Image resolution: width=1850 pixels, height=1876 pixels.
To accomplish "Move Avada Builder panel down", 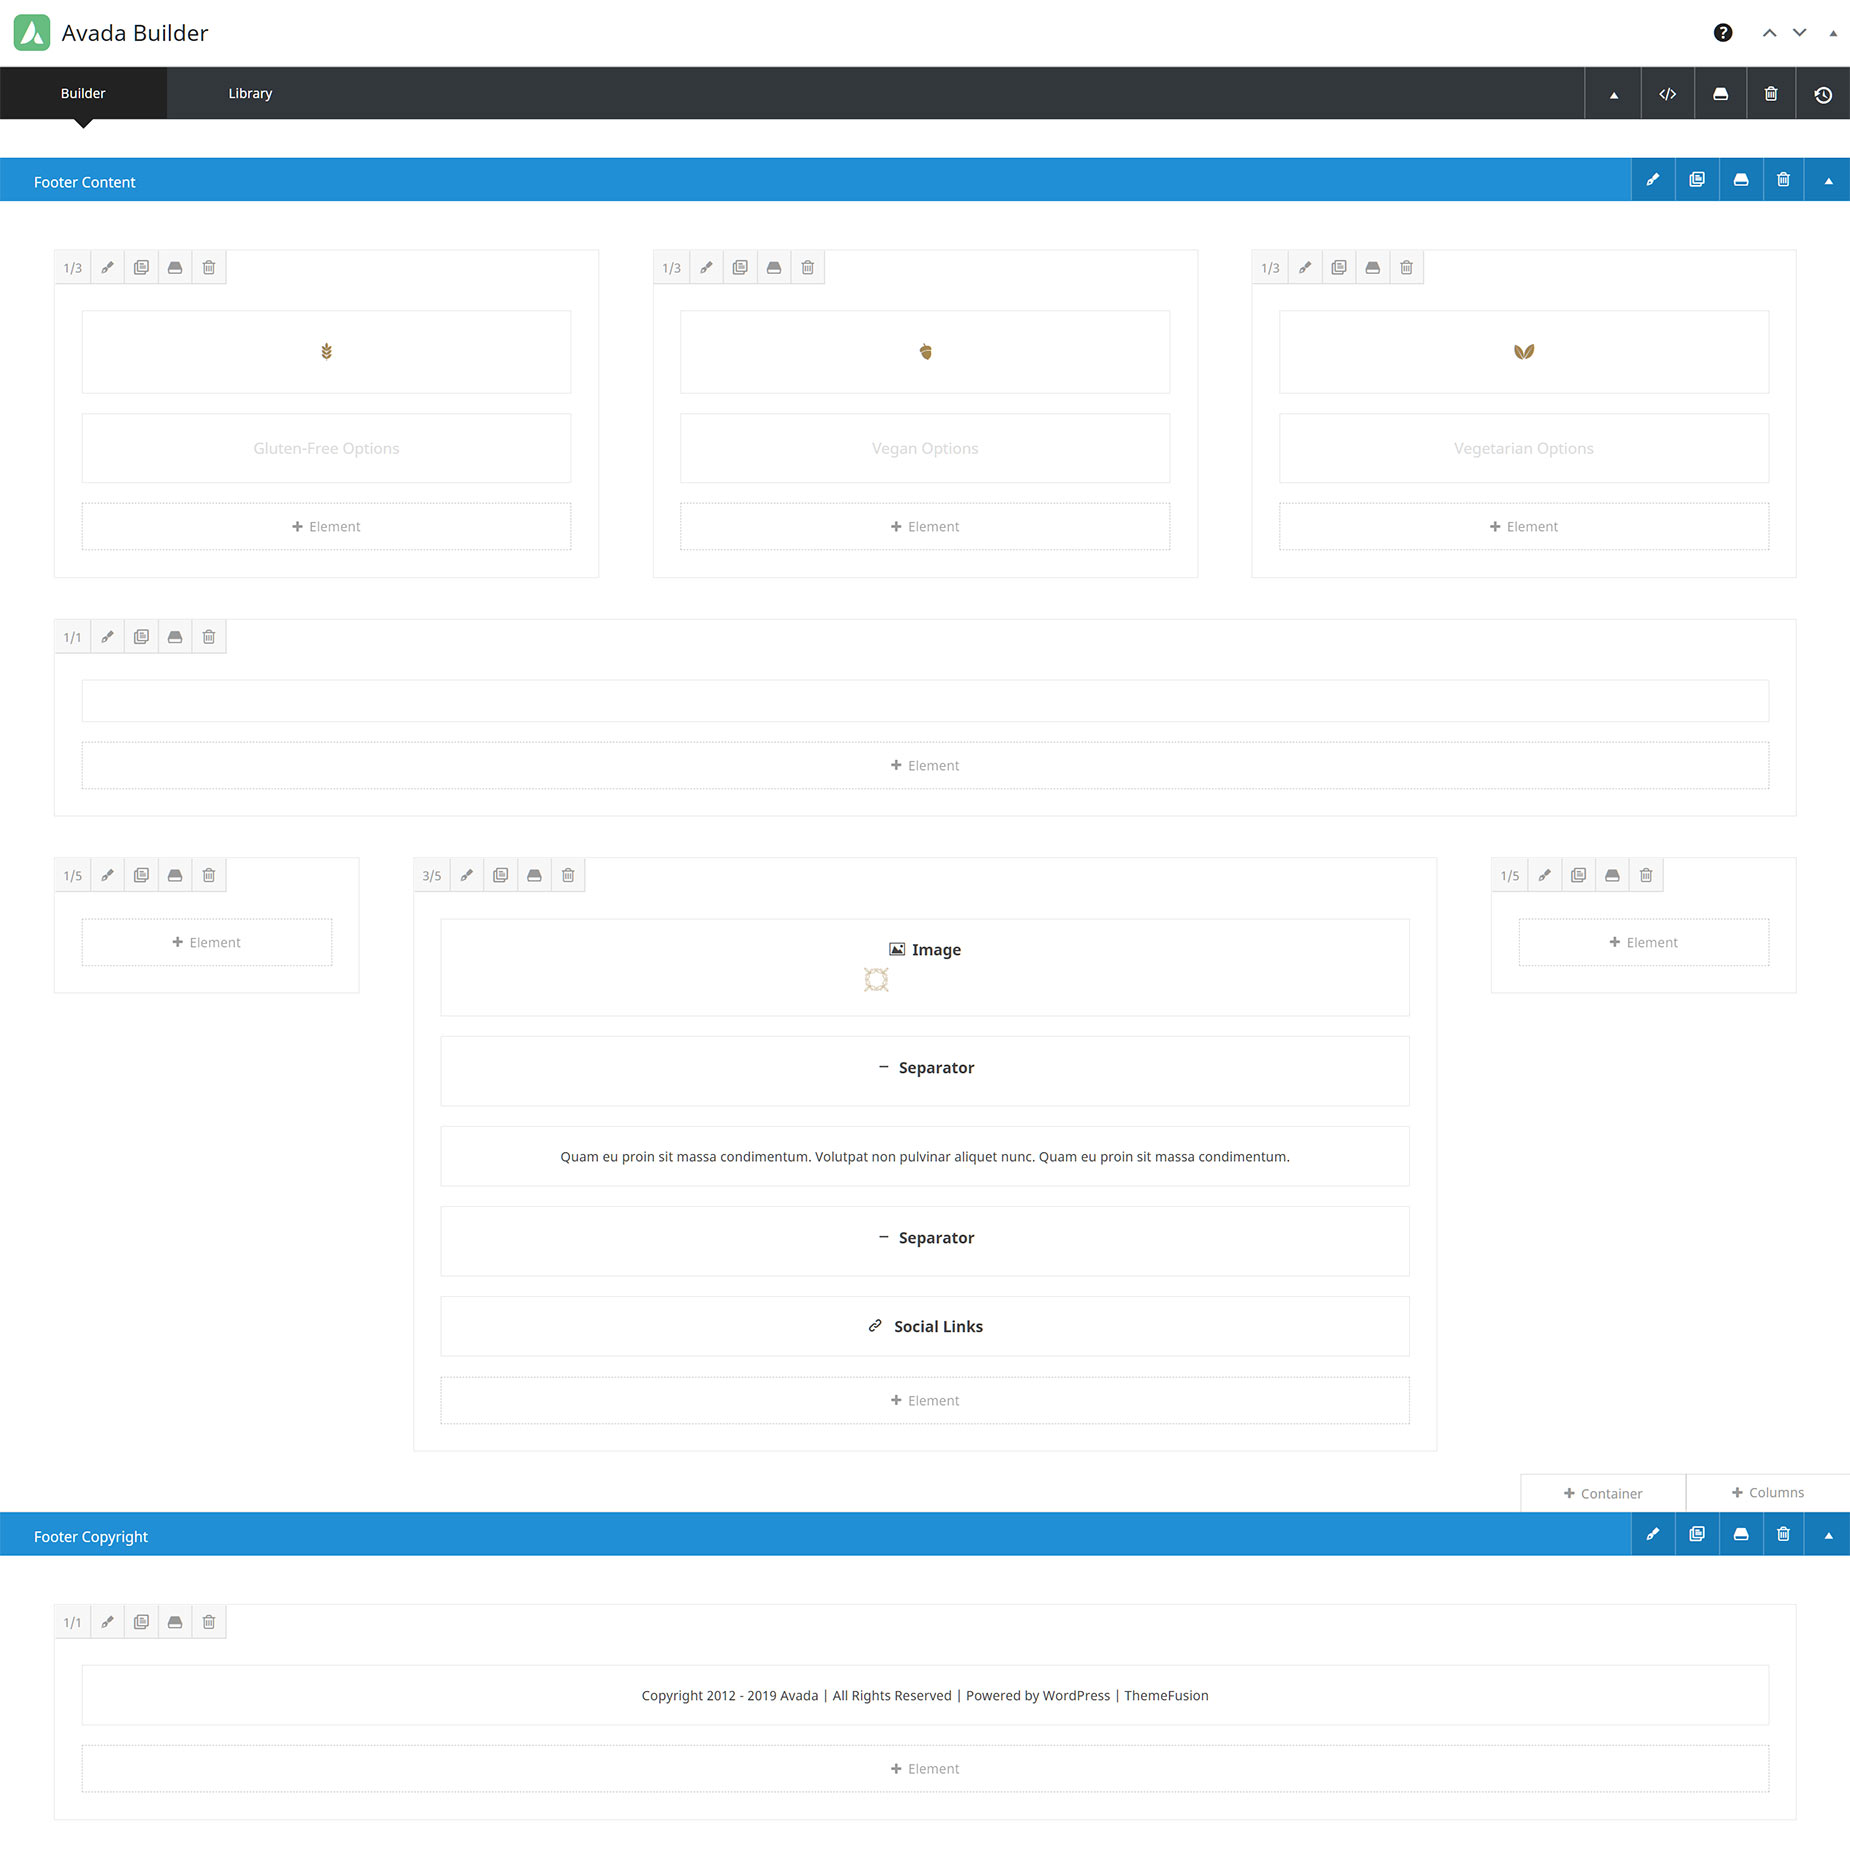I will 1799,33.
